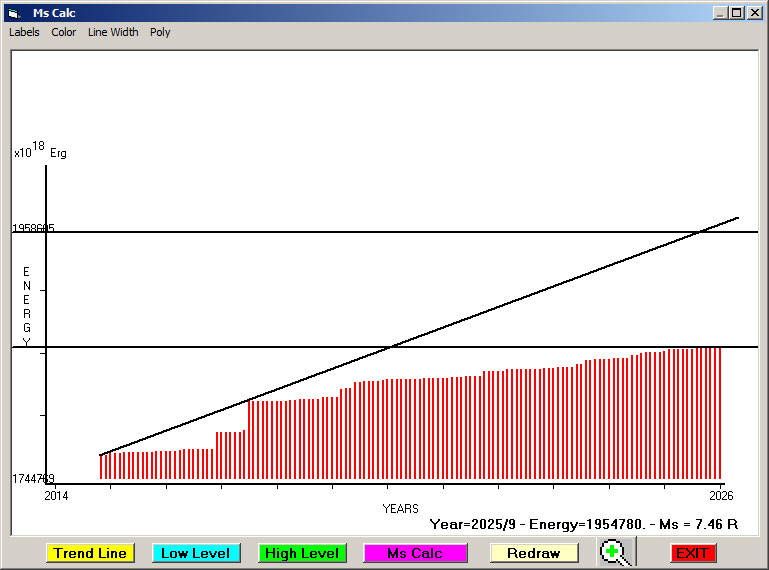769x570 pixels.
Task: Minimize the Ms Calc window
Action: tap(720, 13)
